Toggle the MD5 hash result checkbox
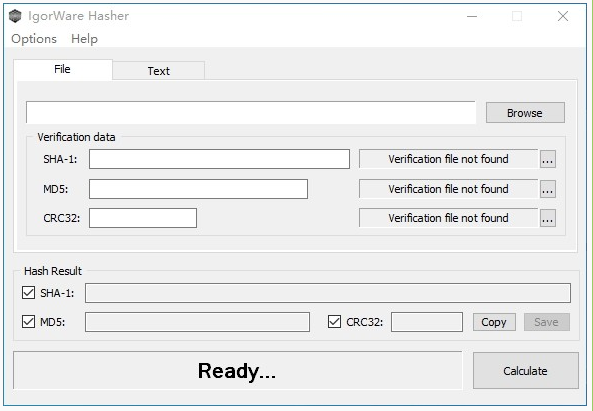This screenshot has width=593, height=411. (x=28, y=322)
